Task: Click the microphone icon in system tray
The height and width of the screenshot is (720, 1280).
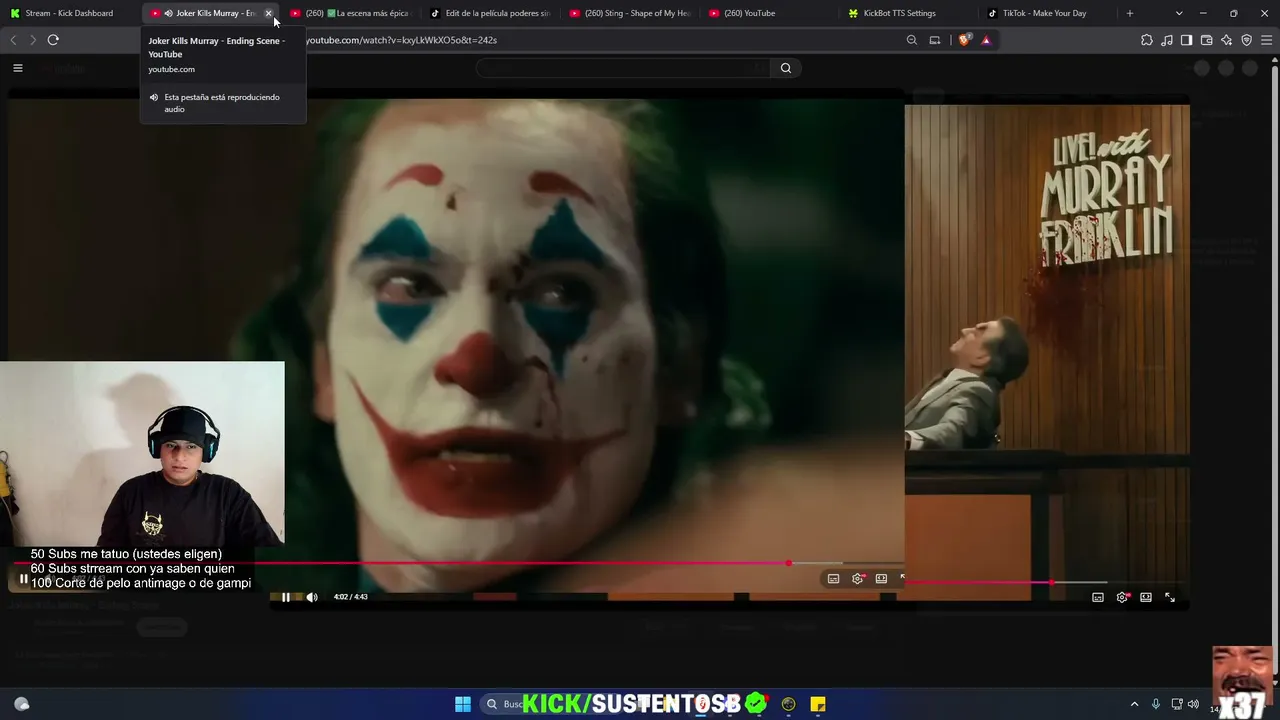Action: [1156, 704]
